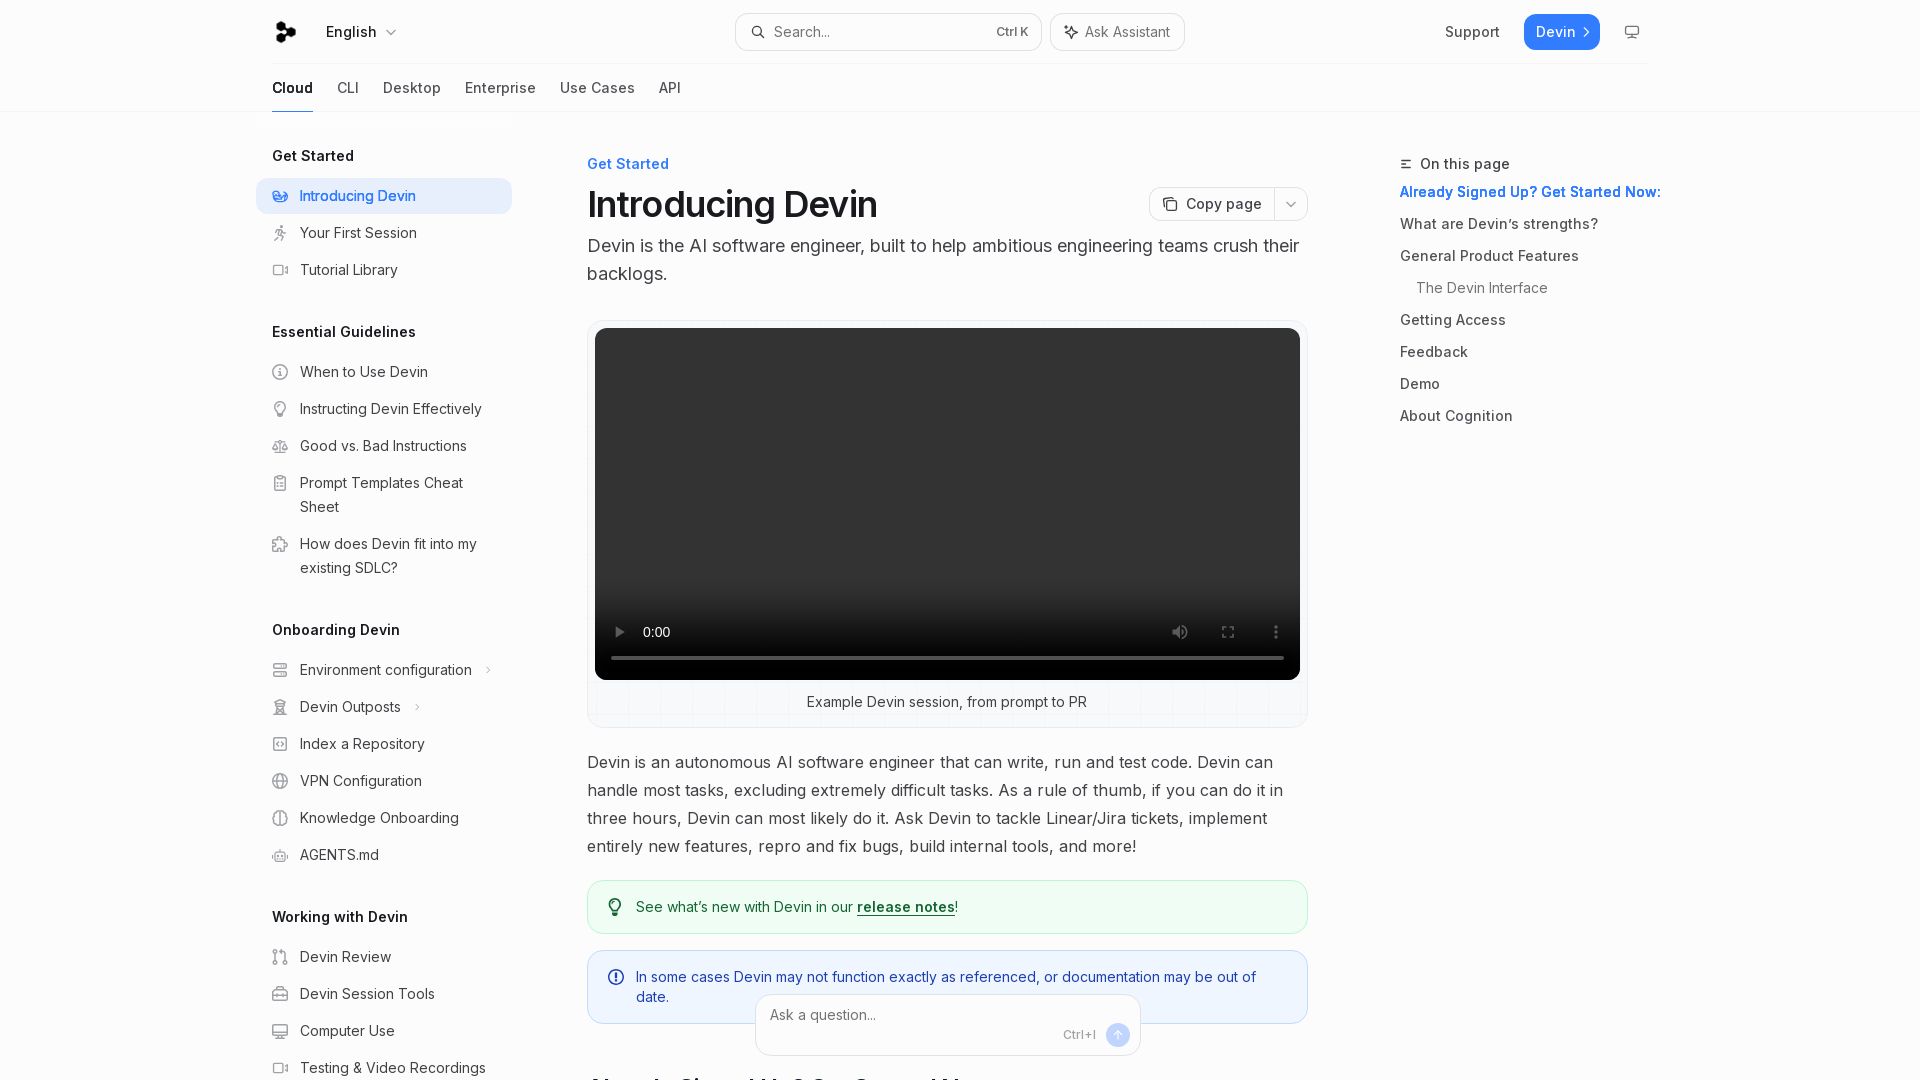Open VPN Configuration page
Screen dimensions: 1920x1080
pos(384,781)
